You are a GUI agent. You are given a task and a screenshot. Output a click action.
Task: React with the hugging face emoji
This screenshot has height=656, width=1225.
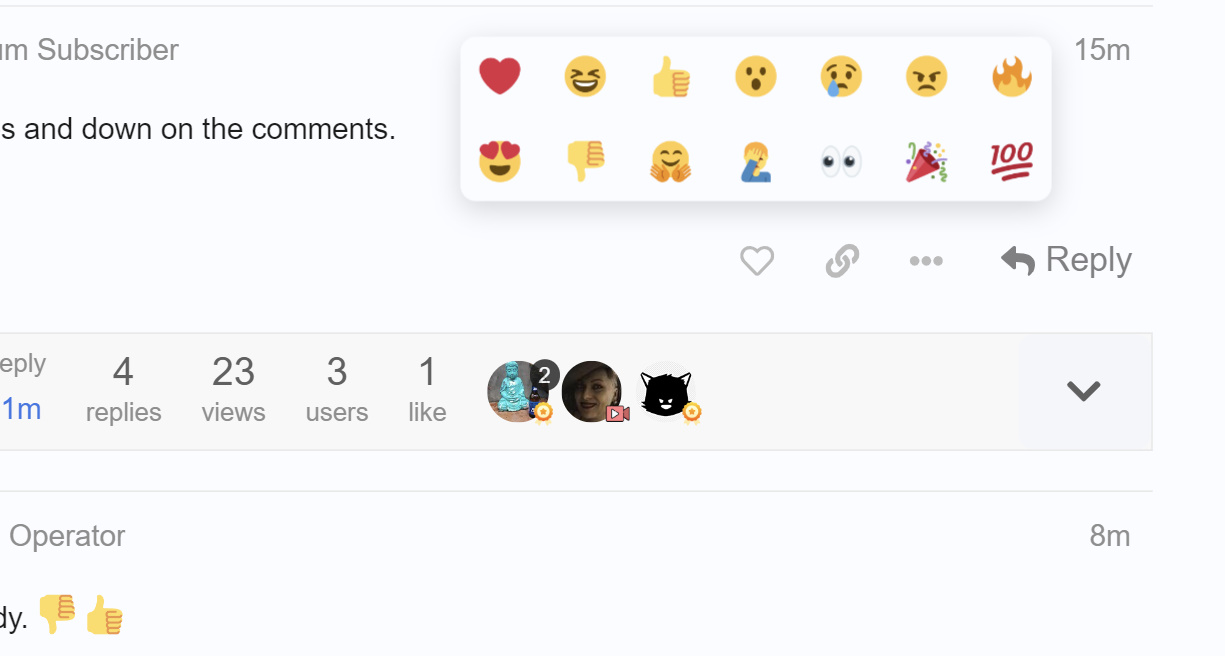click(x=671, y=161)
